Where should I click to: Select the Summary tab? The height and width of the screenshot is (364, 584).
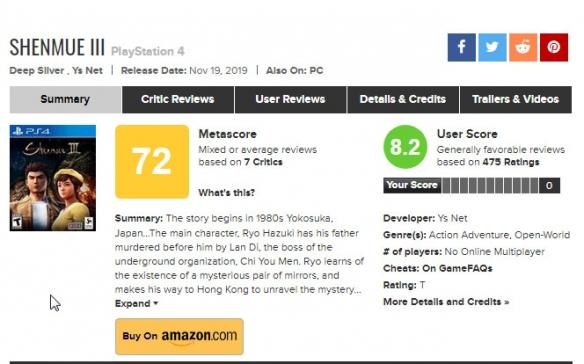[x=65, y=99]
